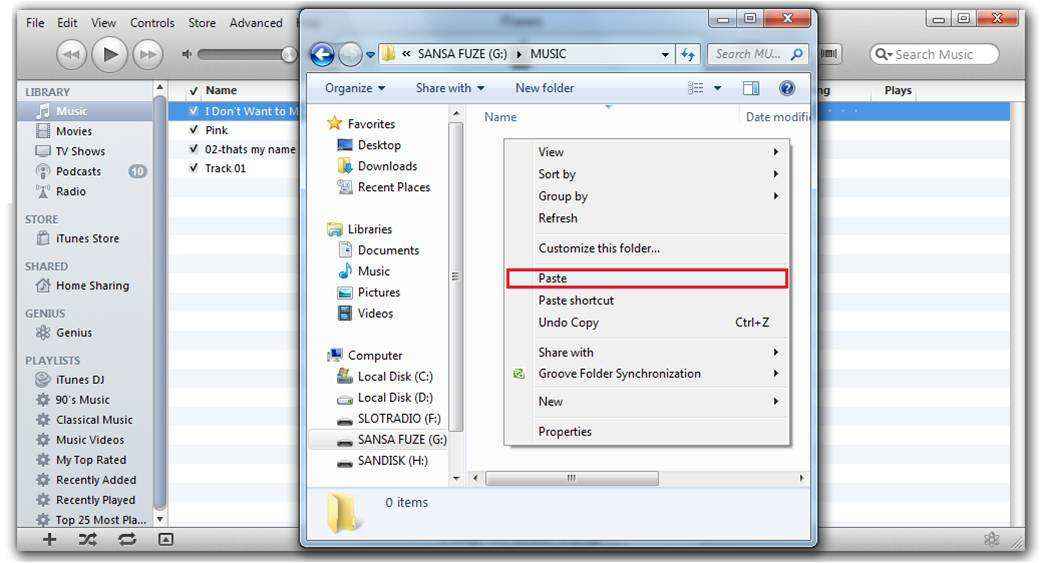Open Local Disk (C:)
Image resolution: width=1040 pixels, height=563 pixels.
385,376
